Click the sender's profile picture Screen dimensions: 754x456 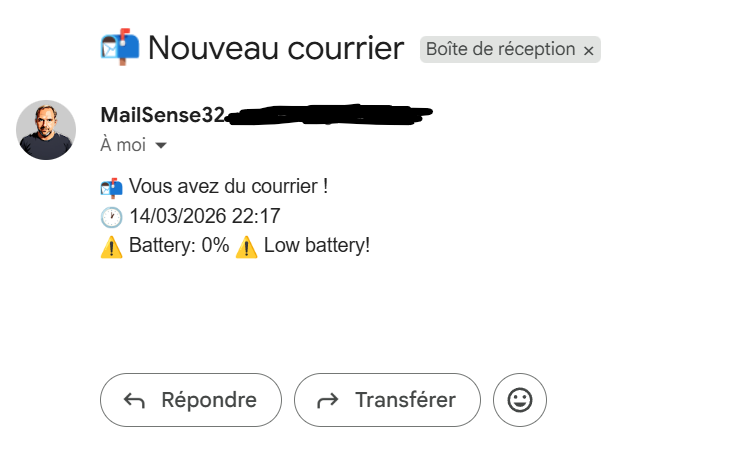tap(46, 130)
